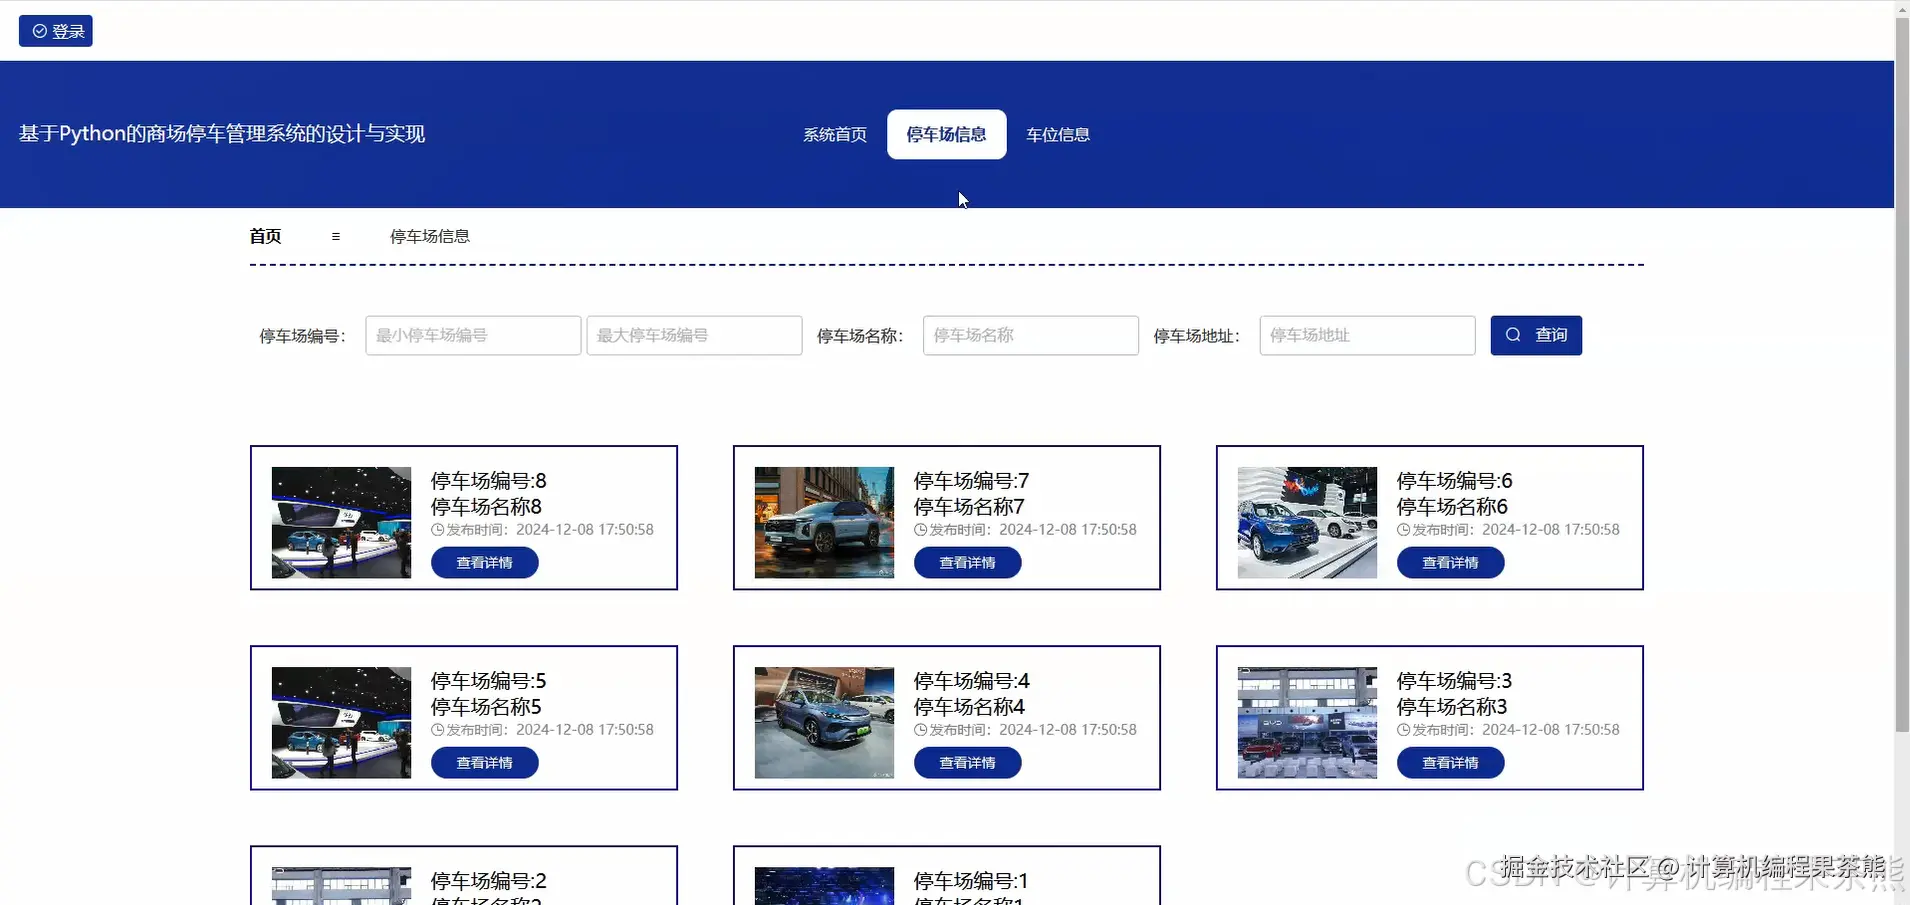This screenshot has width=1910, height=905.
Task: Click the magnifier icon on the 查询 button
Action: [x=1512, y=335]
